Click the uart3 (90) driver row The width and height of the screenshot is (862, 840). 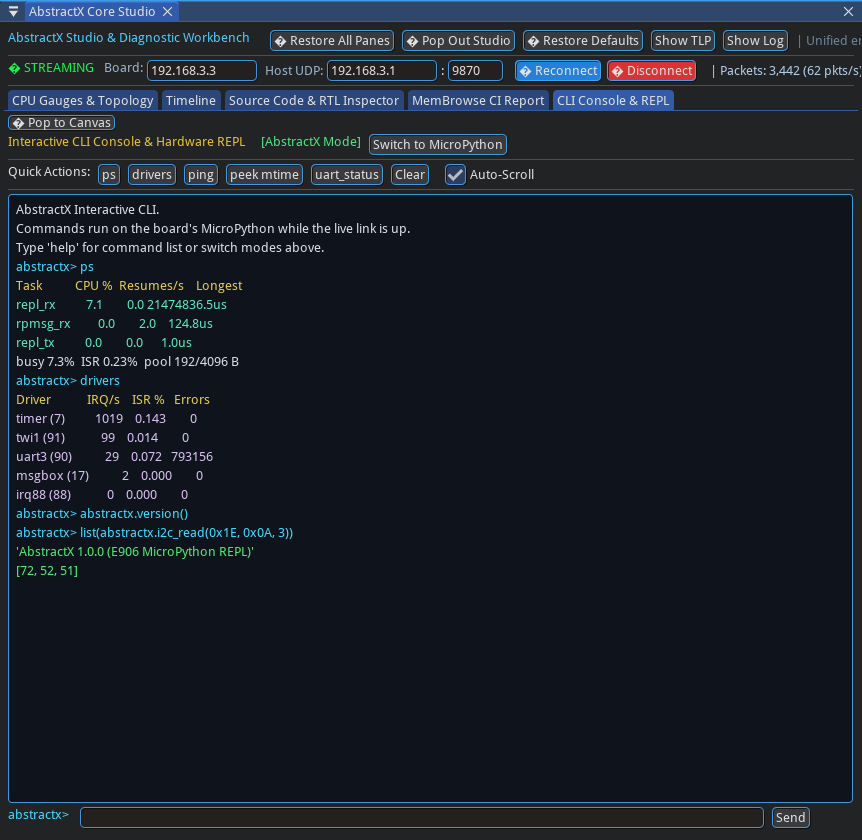click(x=114, y=457)
